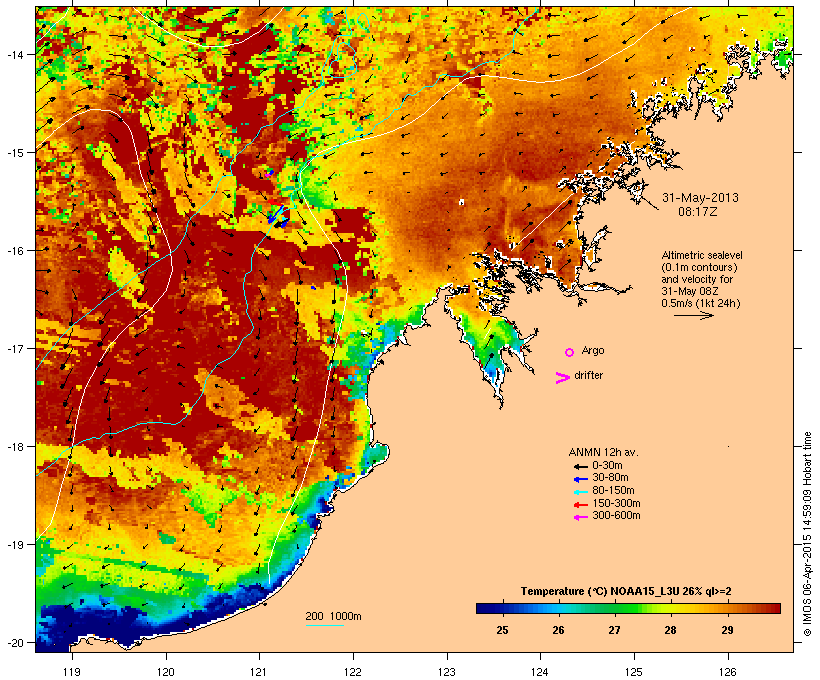Viewport: 820px width, 680px height.
Task: Click the magenta 300-600m arrow legend icon
Action: tap(581, 517)
